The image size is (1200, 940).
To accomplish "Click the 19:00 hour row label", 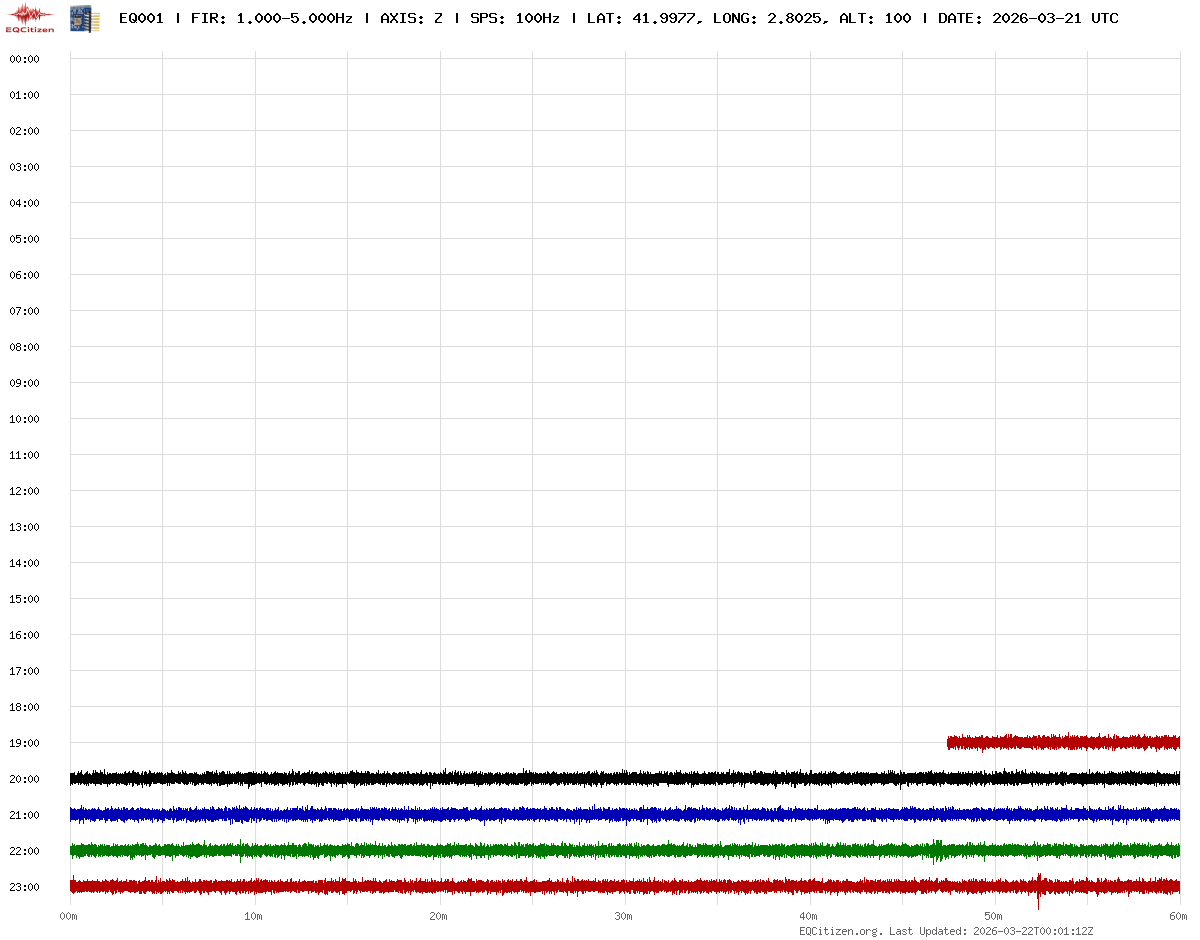I will [x=24, y=743].
